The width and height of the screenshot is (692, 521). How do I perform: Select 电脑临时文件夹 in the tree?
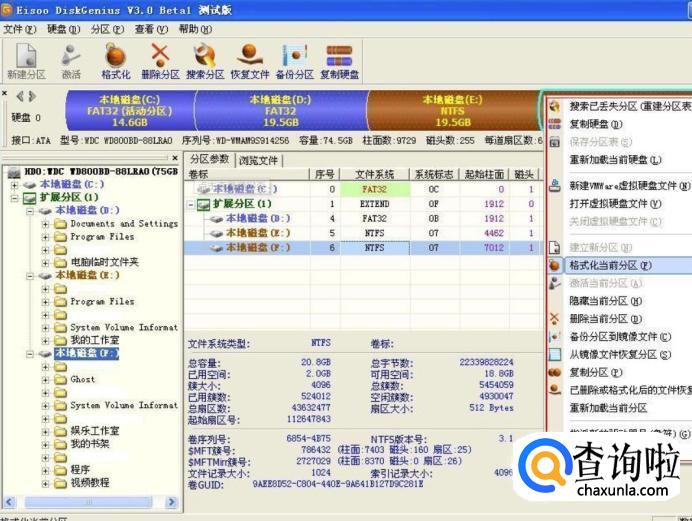point(105,262)
